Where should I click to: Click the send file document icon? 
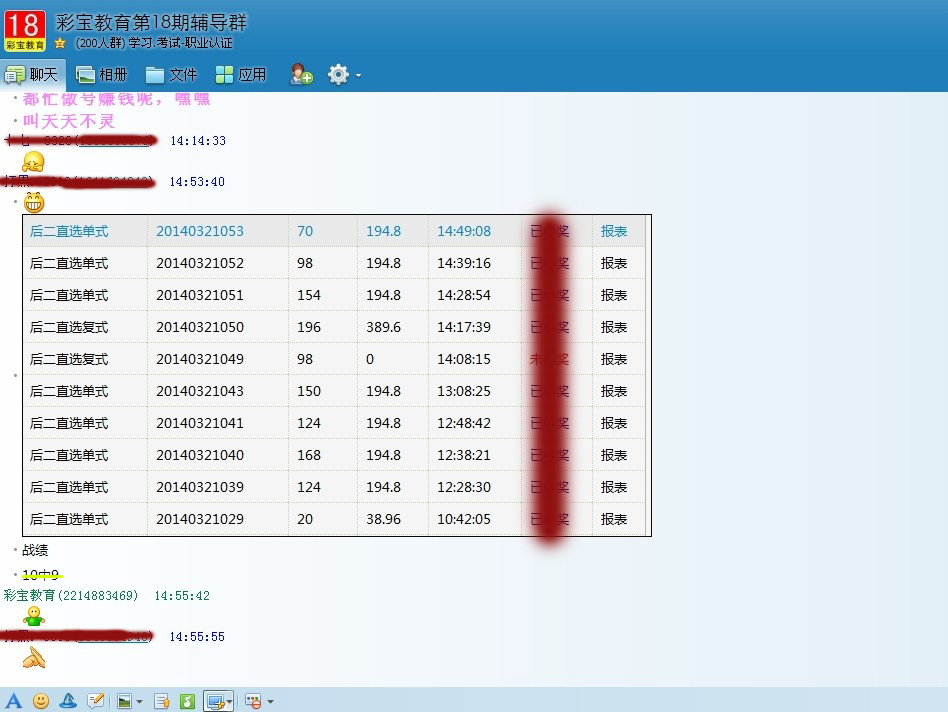click(162, 701)
